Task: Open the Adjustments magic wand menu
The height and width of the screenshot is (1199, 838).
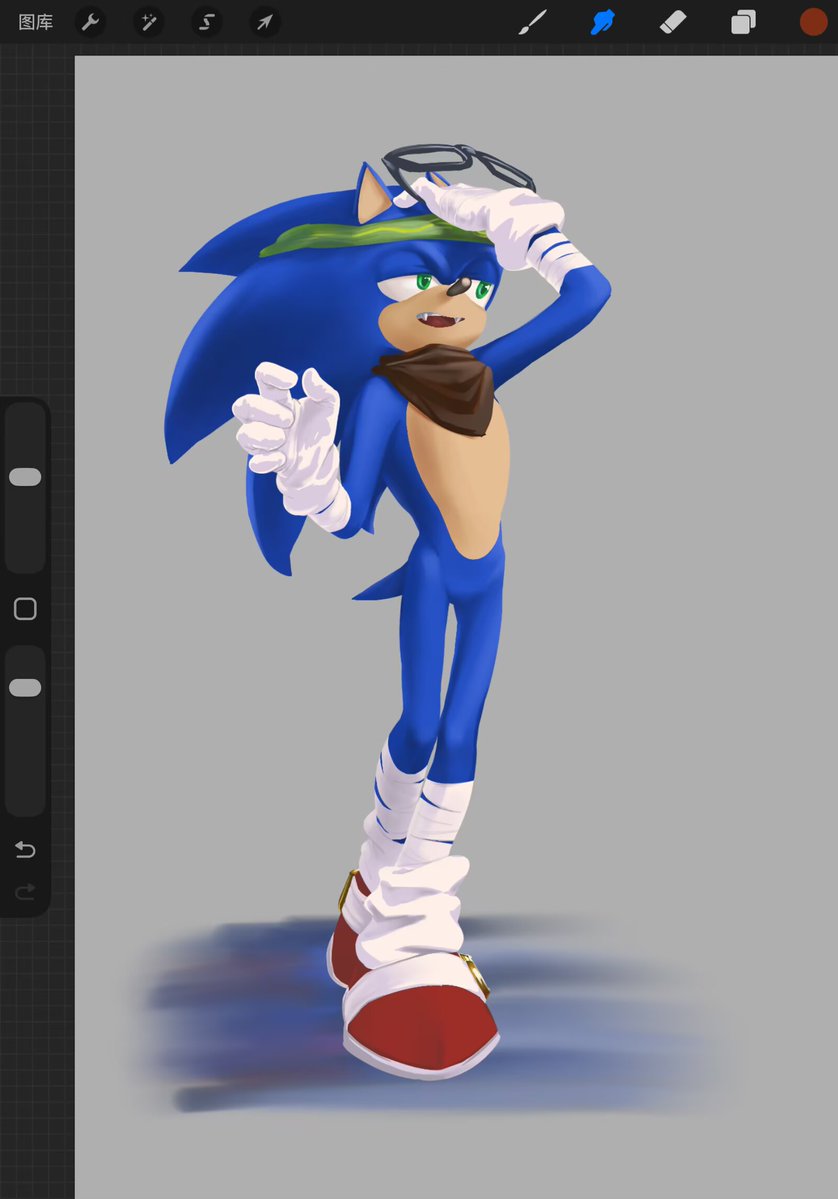Action: click(148, 22)
